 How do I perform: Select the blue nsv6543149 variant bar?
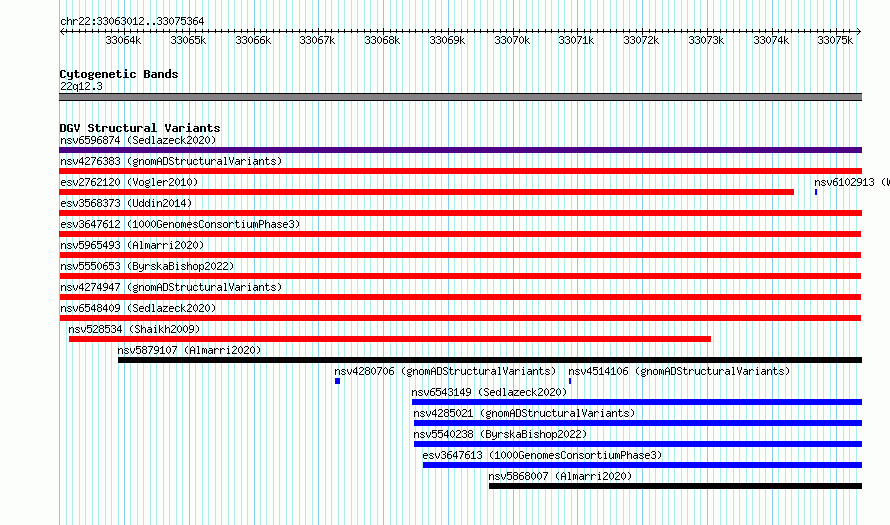637,402
